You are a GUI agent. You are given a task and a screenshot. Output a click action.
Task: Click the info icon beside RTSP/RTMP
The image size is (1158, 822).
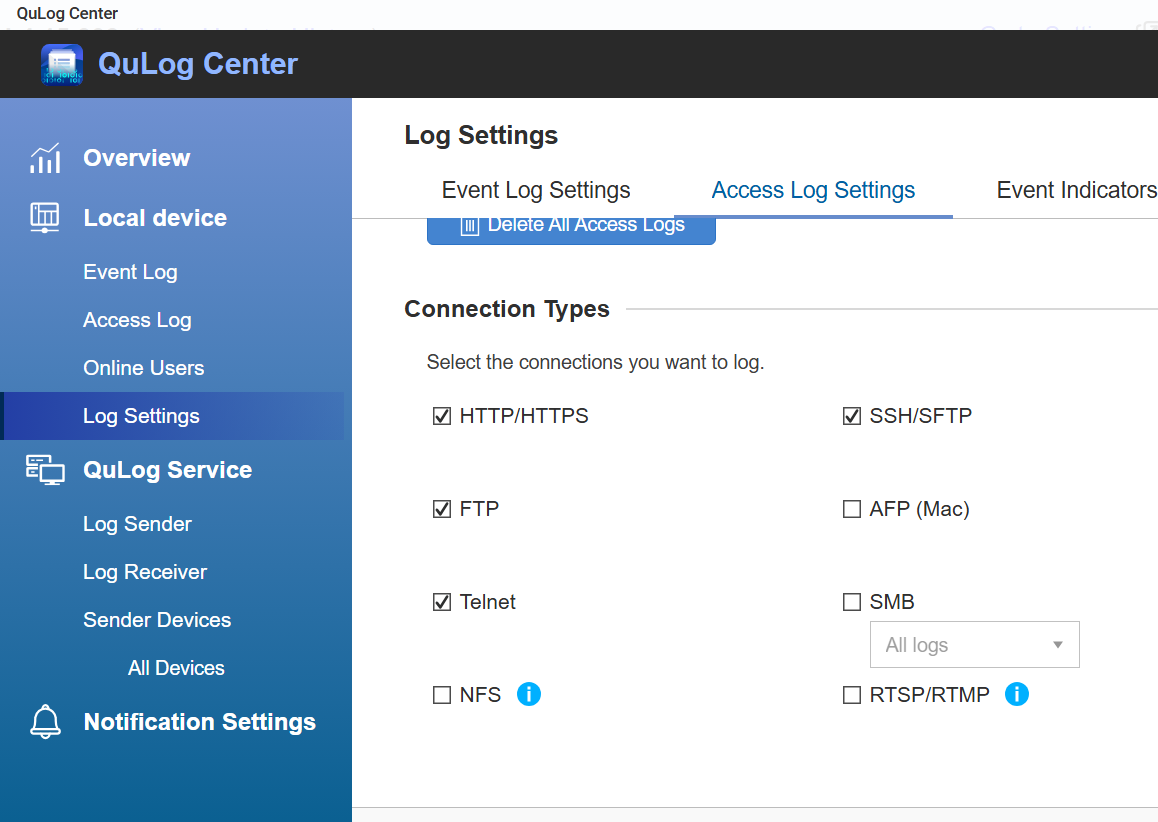(x=1017, y=694)
